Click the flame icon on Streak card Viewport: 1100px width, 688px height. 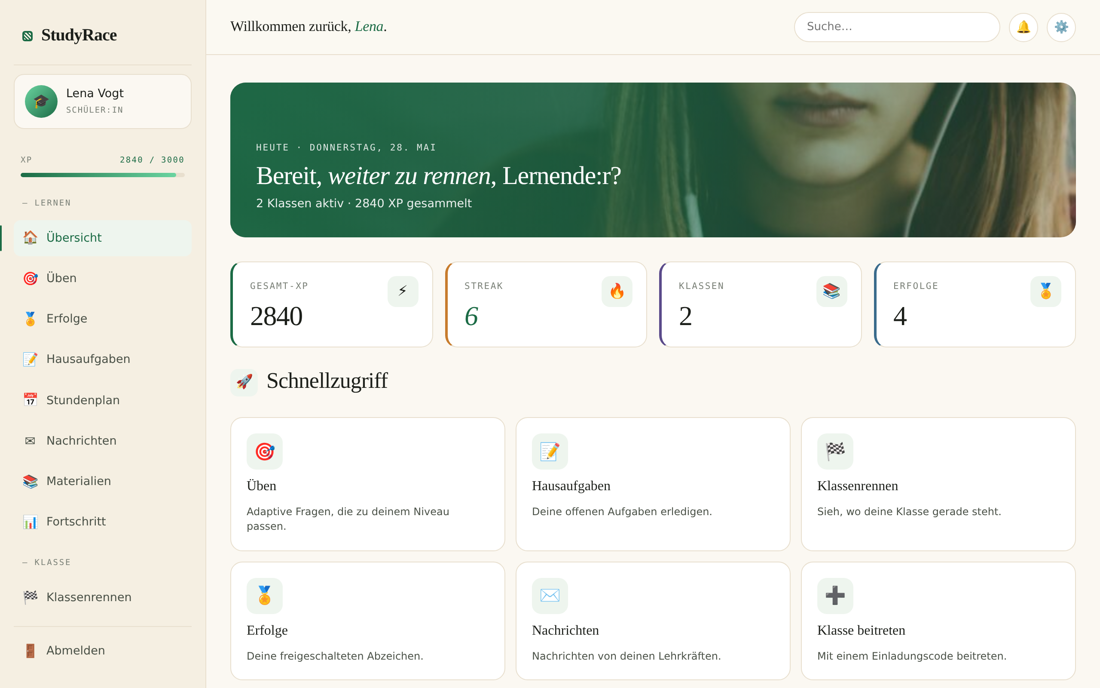tap(617, 291)
